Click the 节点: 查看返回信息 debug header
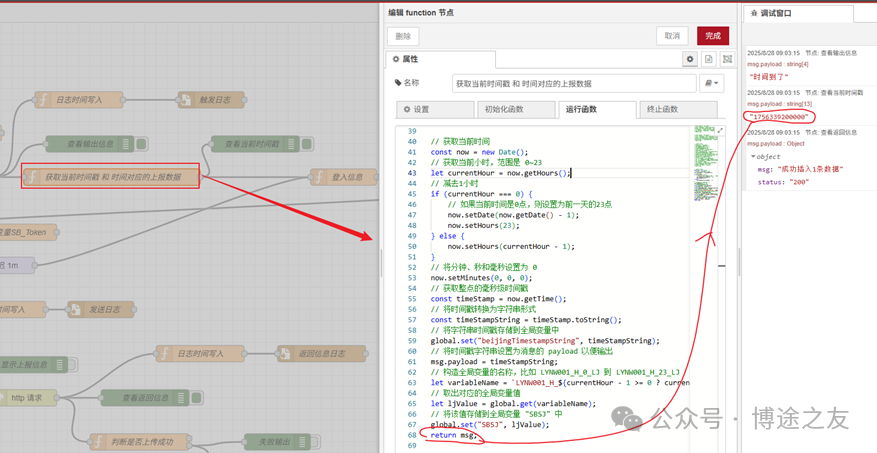 [831, 133]
